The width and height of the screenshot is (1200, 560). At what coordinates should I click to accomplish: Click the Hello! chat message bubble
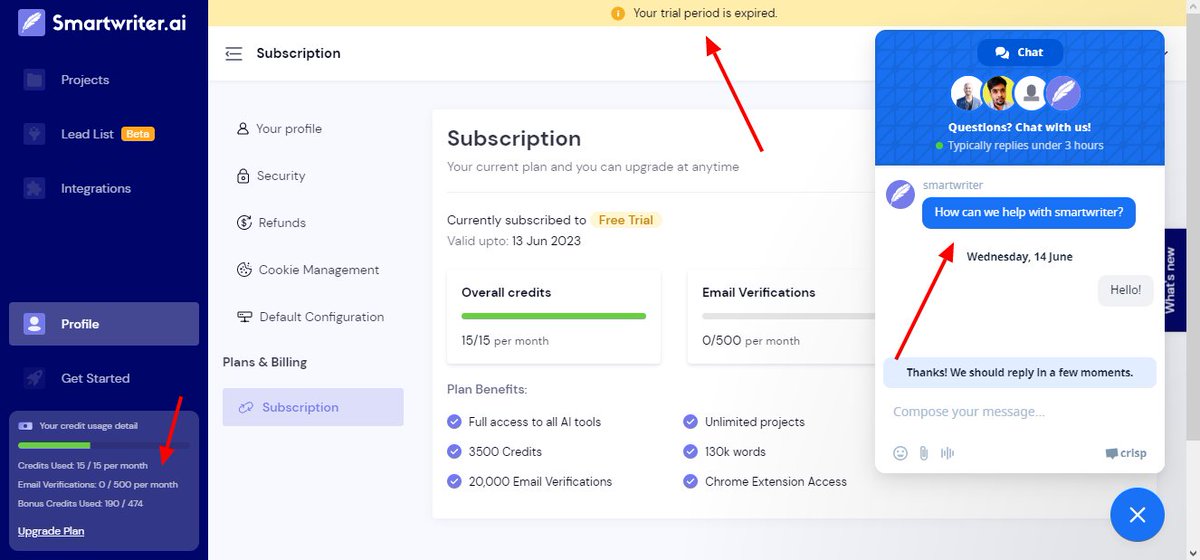(1126, 291)
